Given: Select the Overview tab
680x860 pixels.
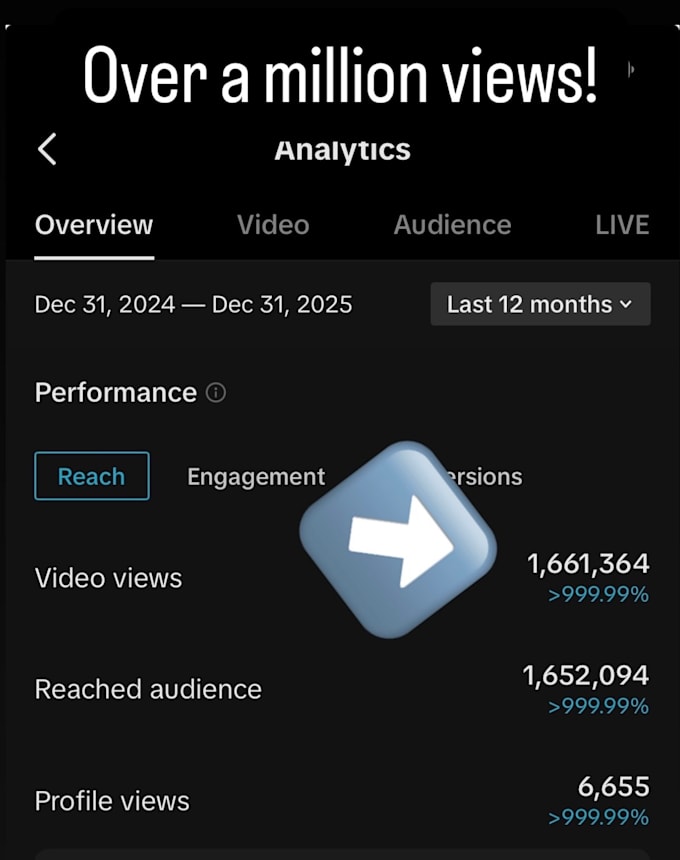Looking at the screenshot, I should click(x=94, y=225).
